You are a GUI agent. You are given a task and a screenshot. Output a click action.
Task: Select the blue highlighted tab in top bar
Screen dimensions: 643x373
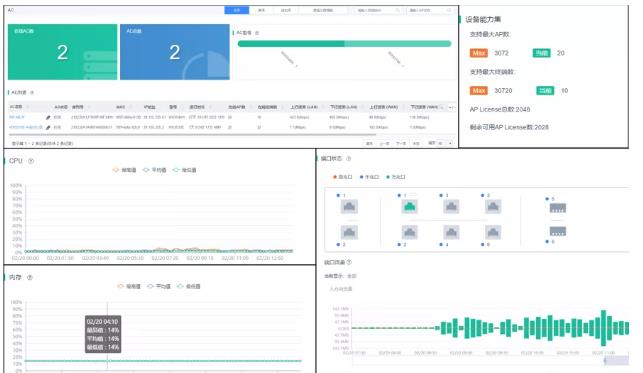(x=237, y=10)
